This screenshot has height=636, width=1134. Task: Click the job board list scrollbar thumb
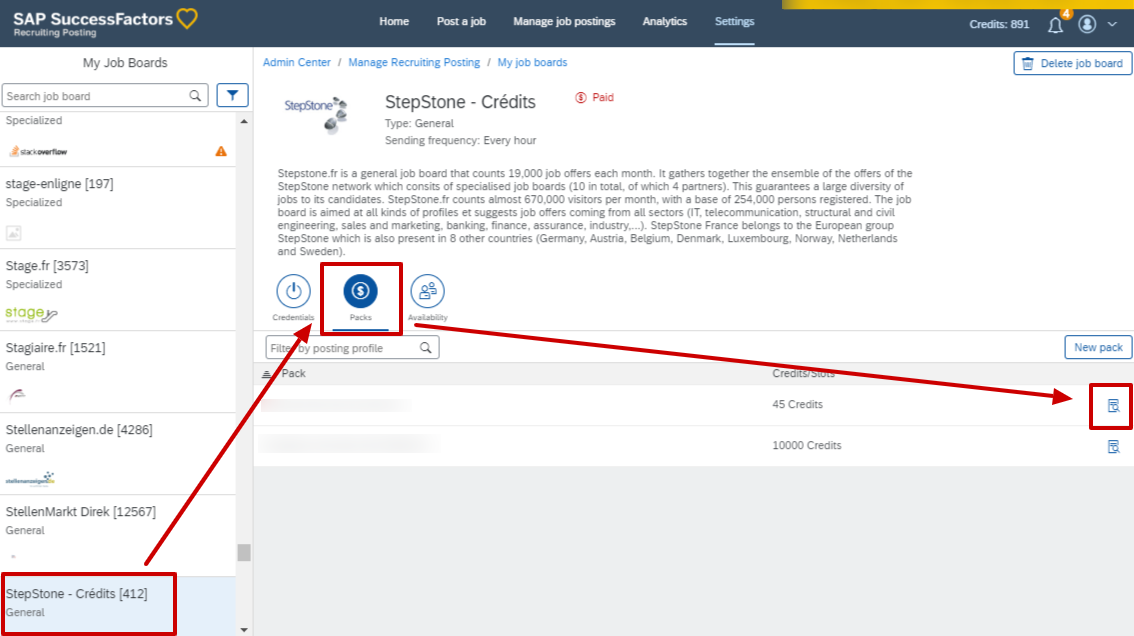[x=244, y=553]
